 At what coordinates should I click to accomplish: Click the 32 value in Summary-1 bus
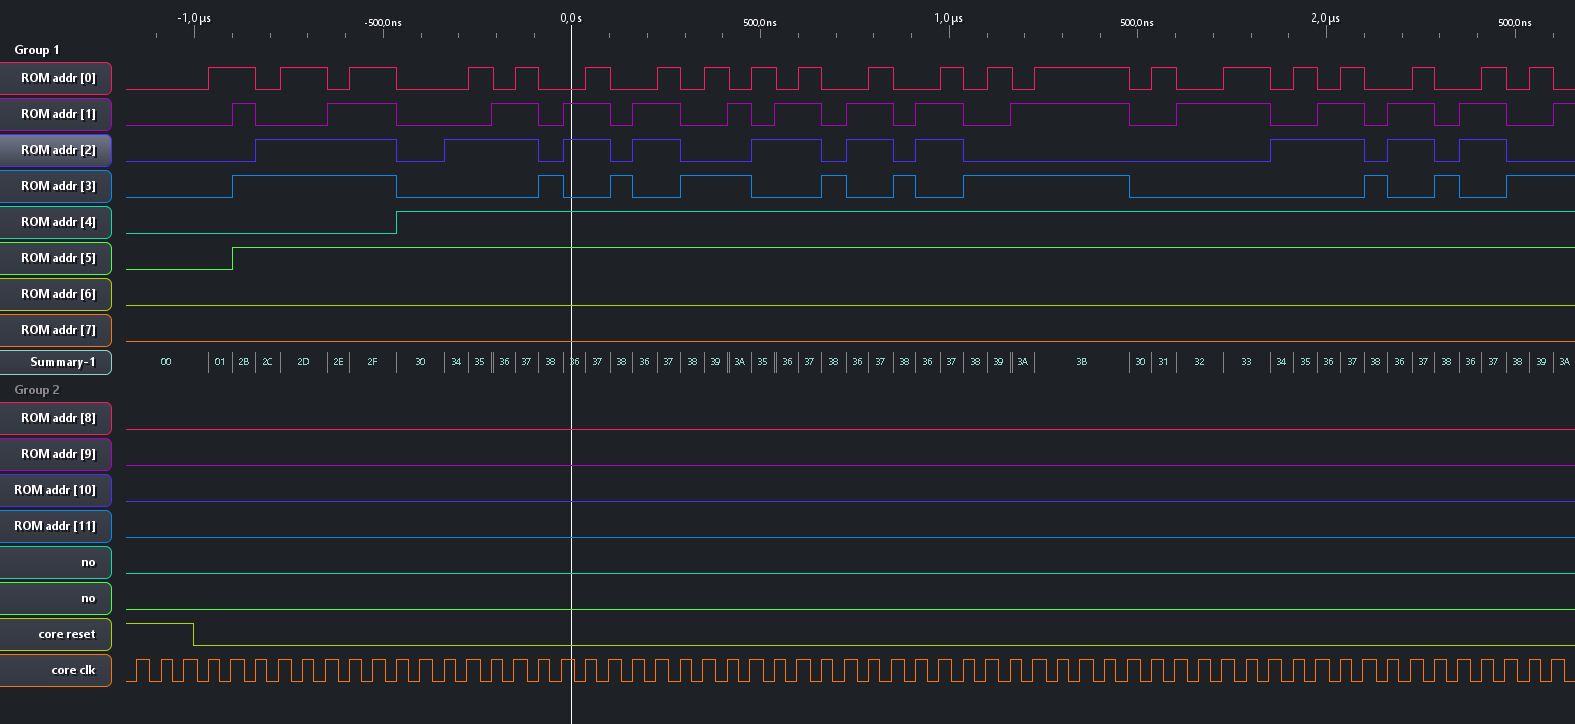[1199, 362]
